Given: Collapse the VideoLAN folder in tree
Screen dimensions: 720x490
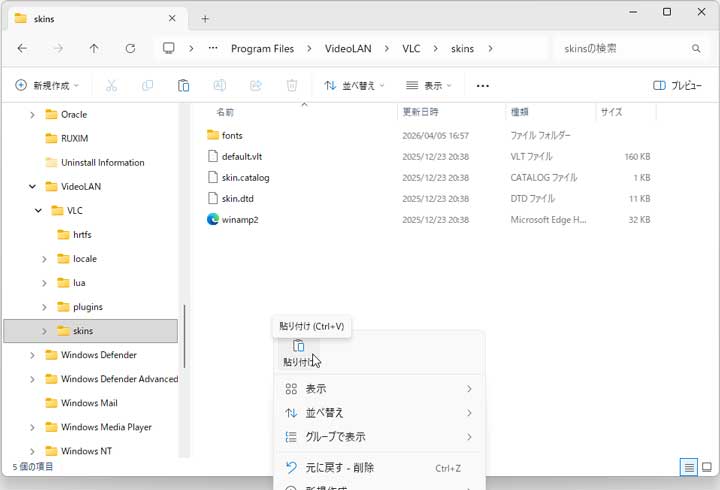Looking at the screenshot, I should (x=32, y=186).
